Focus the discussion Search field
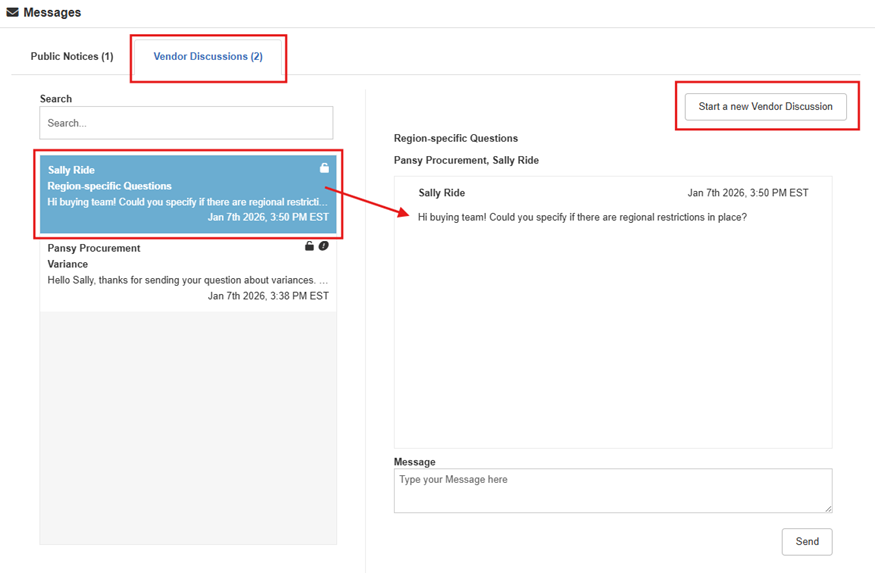Viewport: 875px width, 573px height. tap(186, 123)
